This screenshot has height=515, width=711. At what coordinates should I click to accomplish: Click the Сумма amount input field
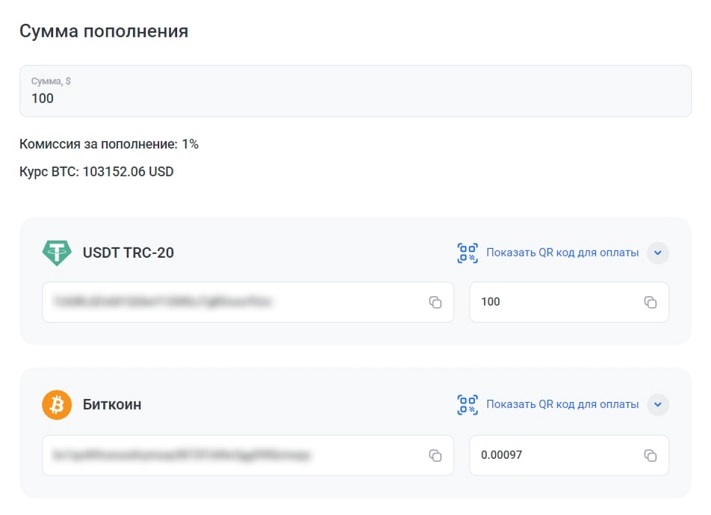point(355,92)
